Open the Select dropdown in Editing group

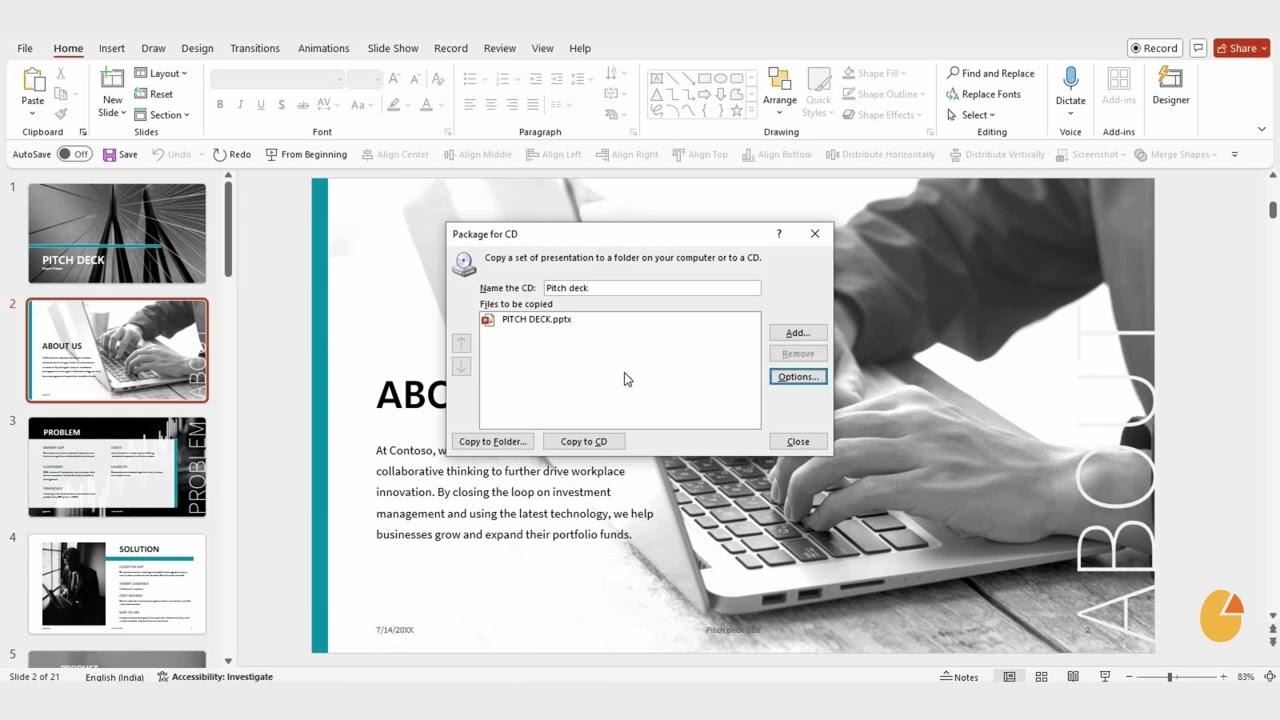pyautogui.click(x=970, y=115)
